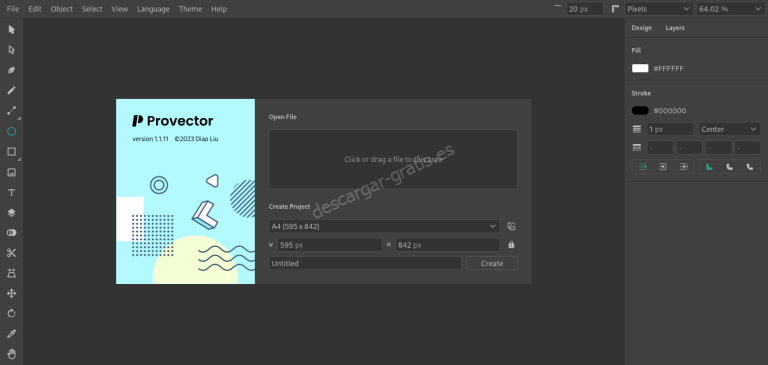This screenshot has height=365, width=768.
Task: Choose the miter line join option
Action: click(x=709, y=167)
